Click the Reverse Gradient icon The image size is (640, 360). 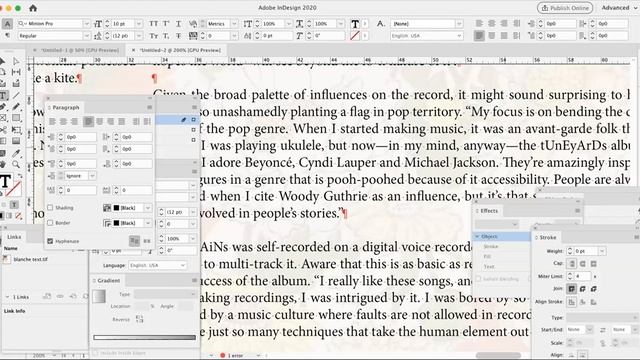click(140, 319)
